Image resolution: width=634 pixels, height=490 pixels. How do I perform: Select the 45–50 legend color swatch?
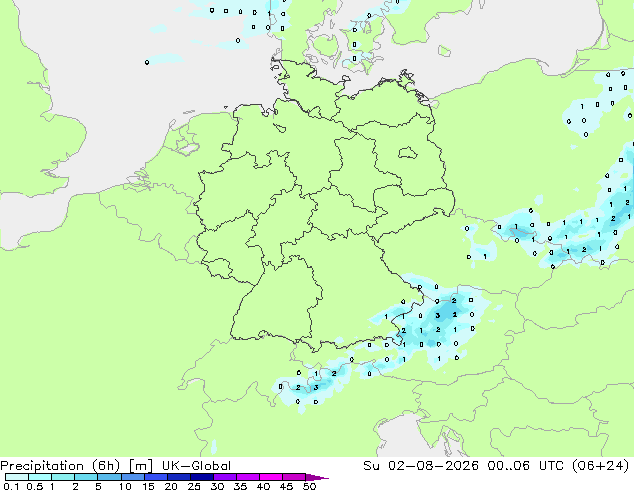(x=294, y=477)
